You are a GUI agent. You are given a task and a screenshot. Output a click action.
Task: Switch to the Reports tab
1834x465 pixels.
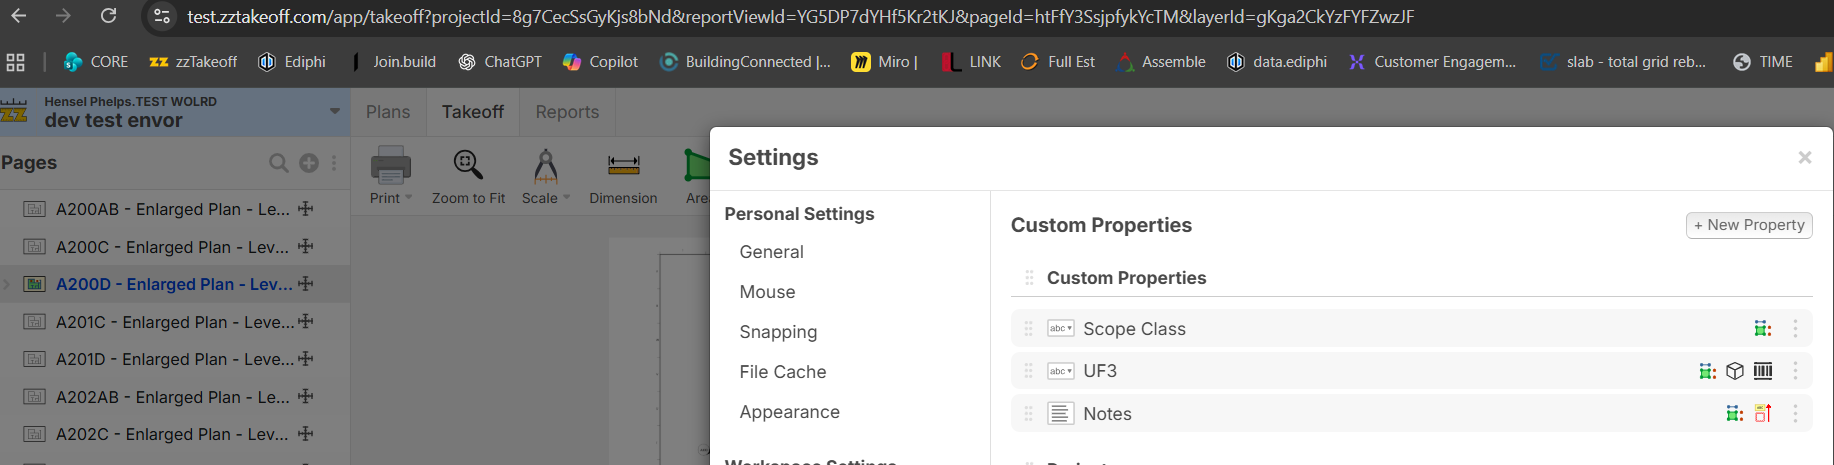567,112
